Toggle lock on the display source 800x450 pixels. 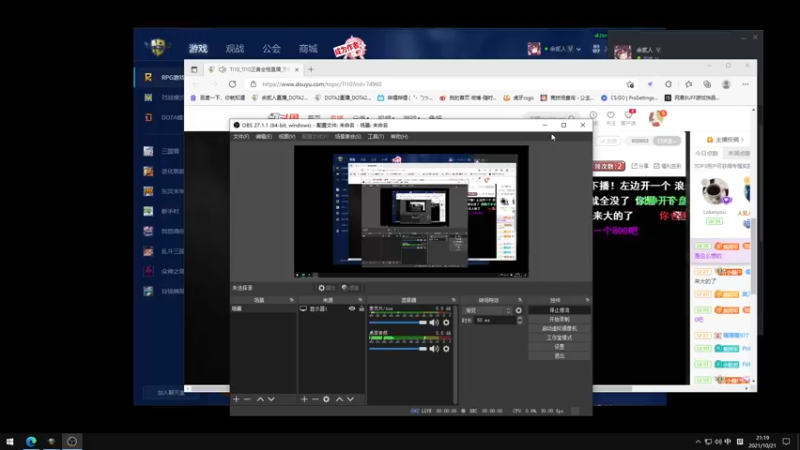pos(361,309)
